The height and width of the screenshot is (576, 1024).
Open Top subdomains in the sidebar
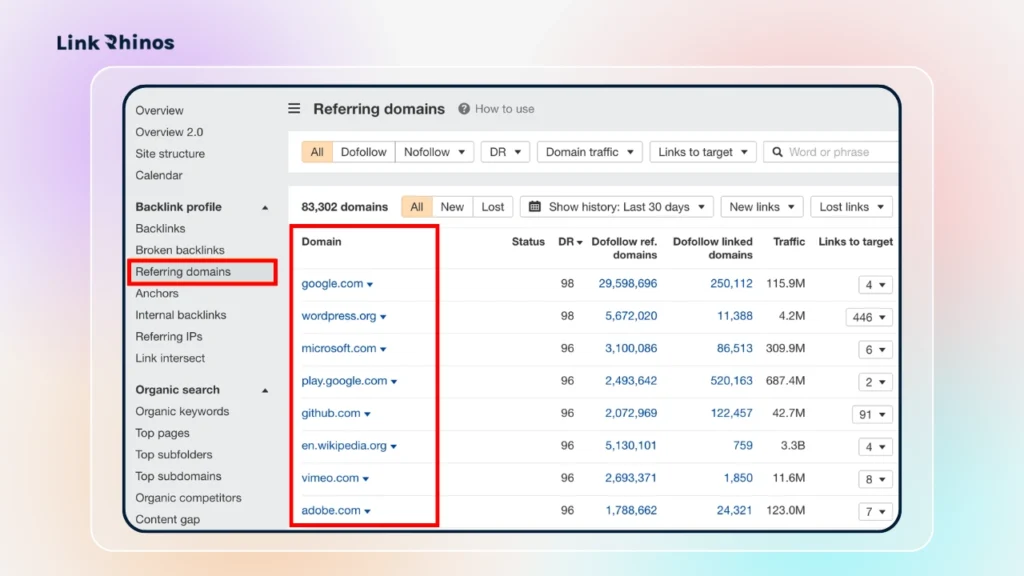click(178, 476)
